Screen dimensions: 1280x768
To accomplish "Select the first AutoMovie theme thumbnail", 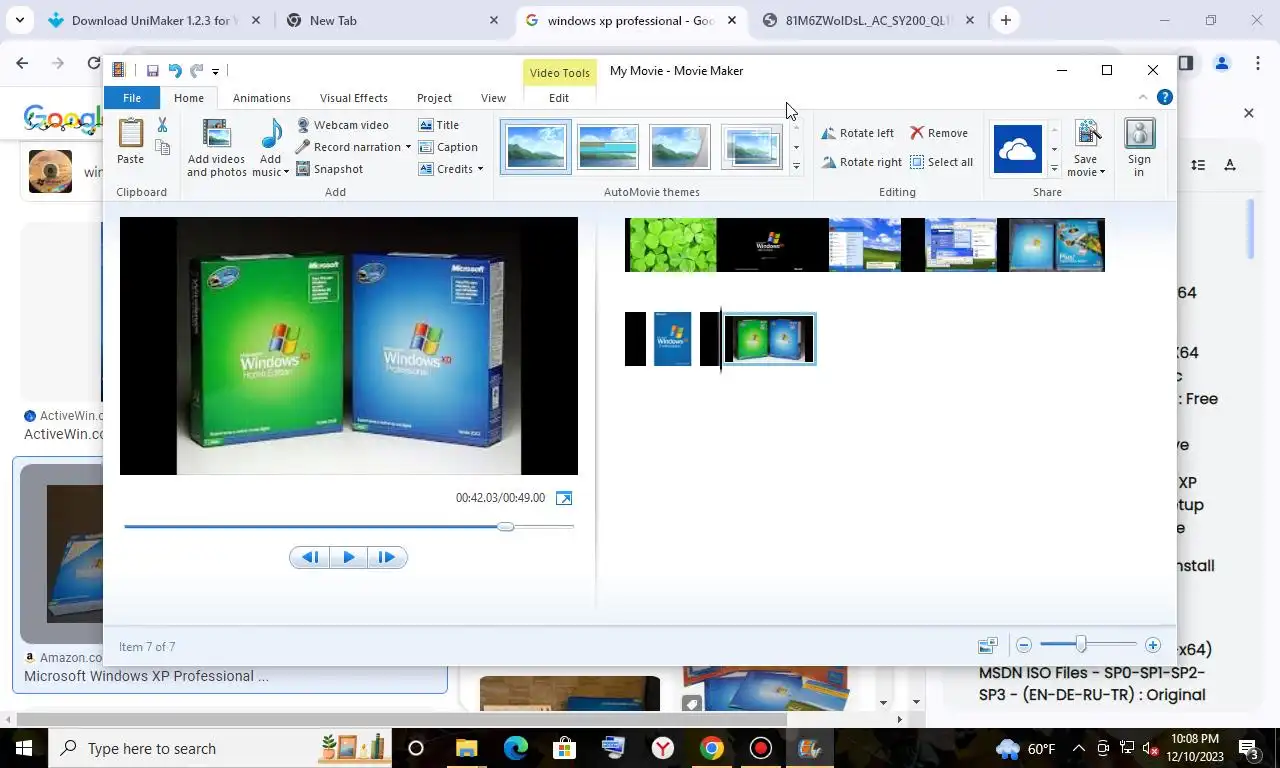I will click(x=536, y=147).
